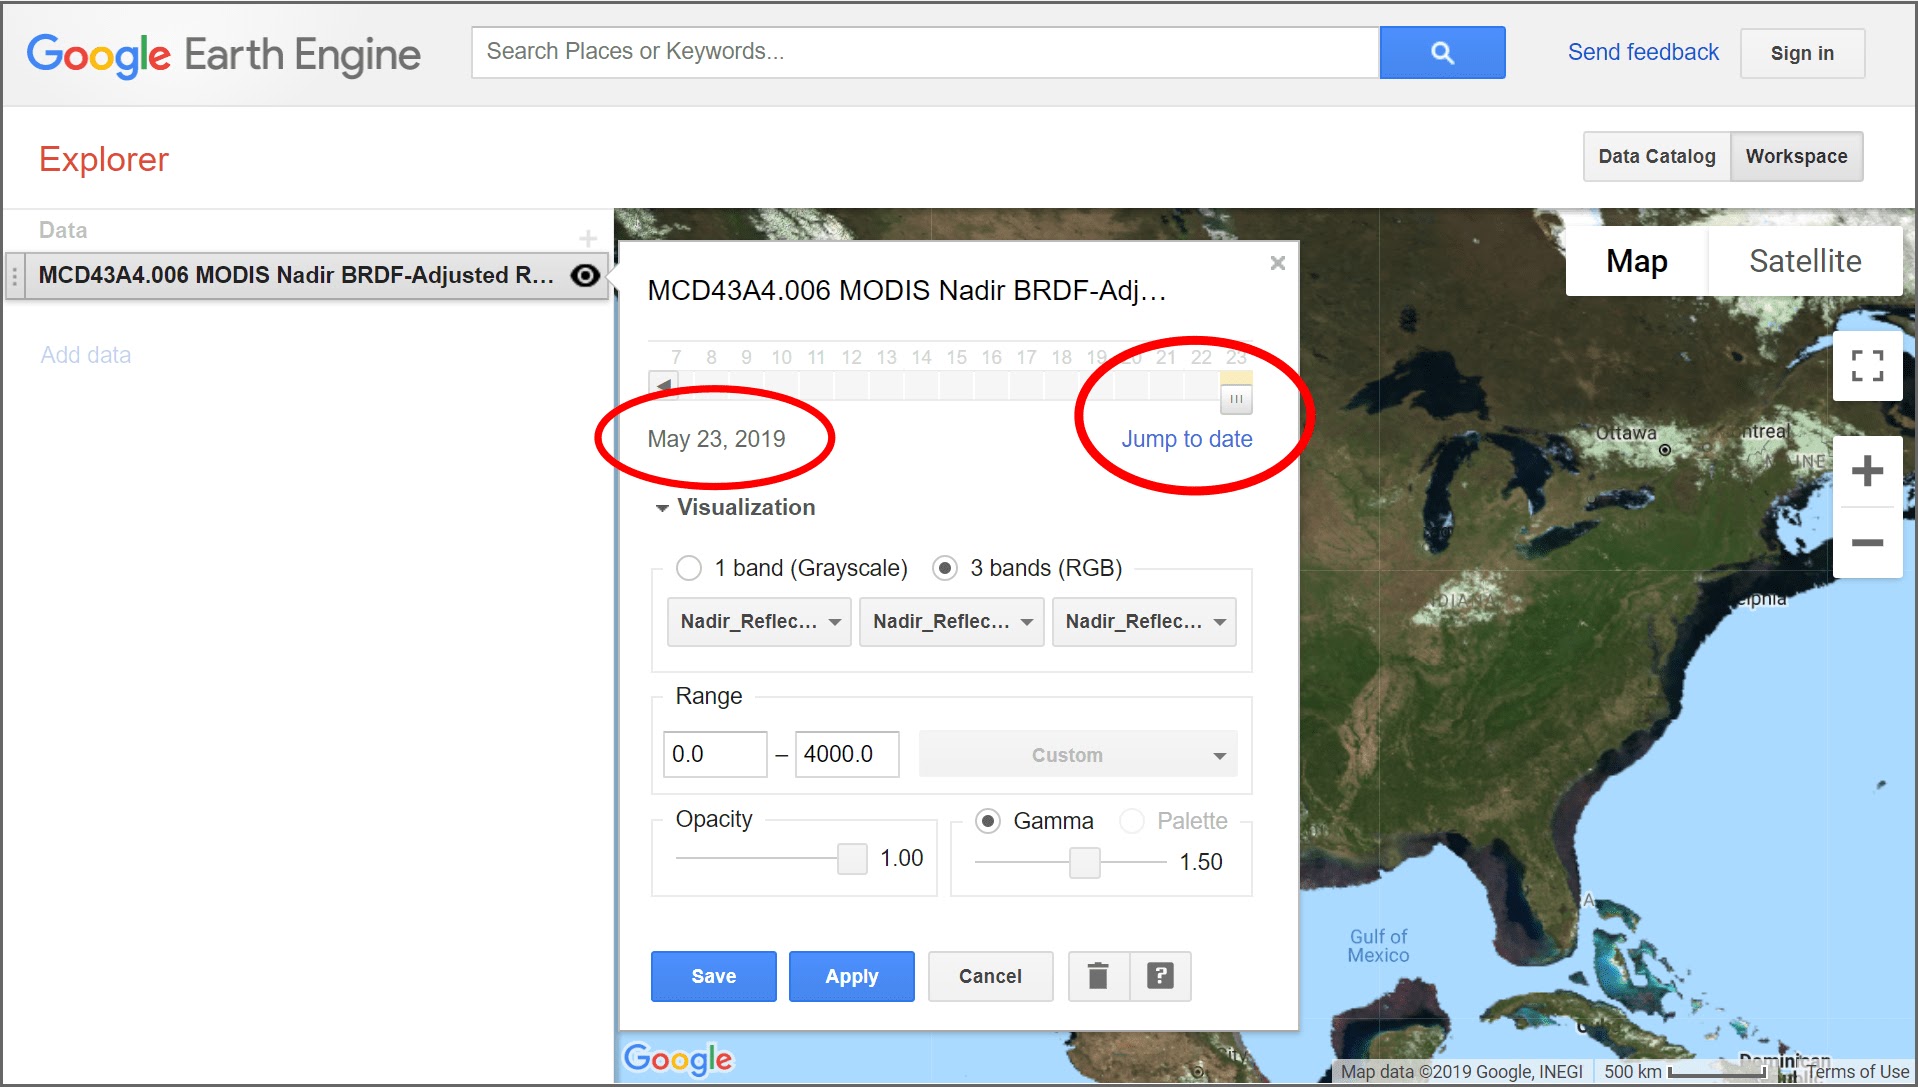The width and height of the screenshot is (1918, 1087).
Task: Click the Opacity slider handle
Action: (852, 858)
